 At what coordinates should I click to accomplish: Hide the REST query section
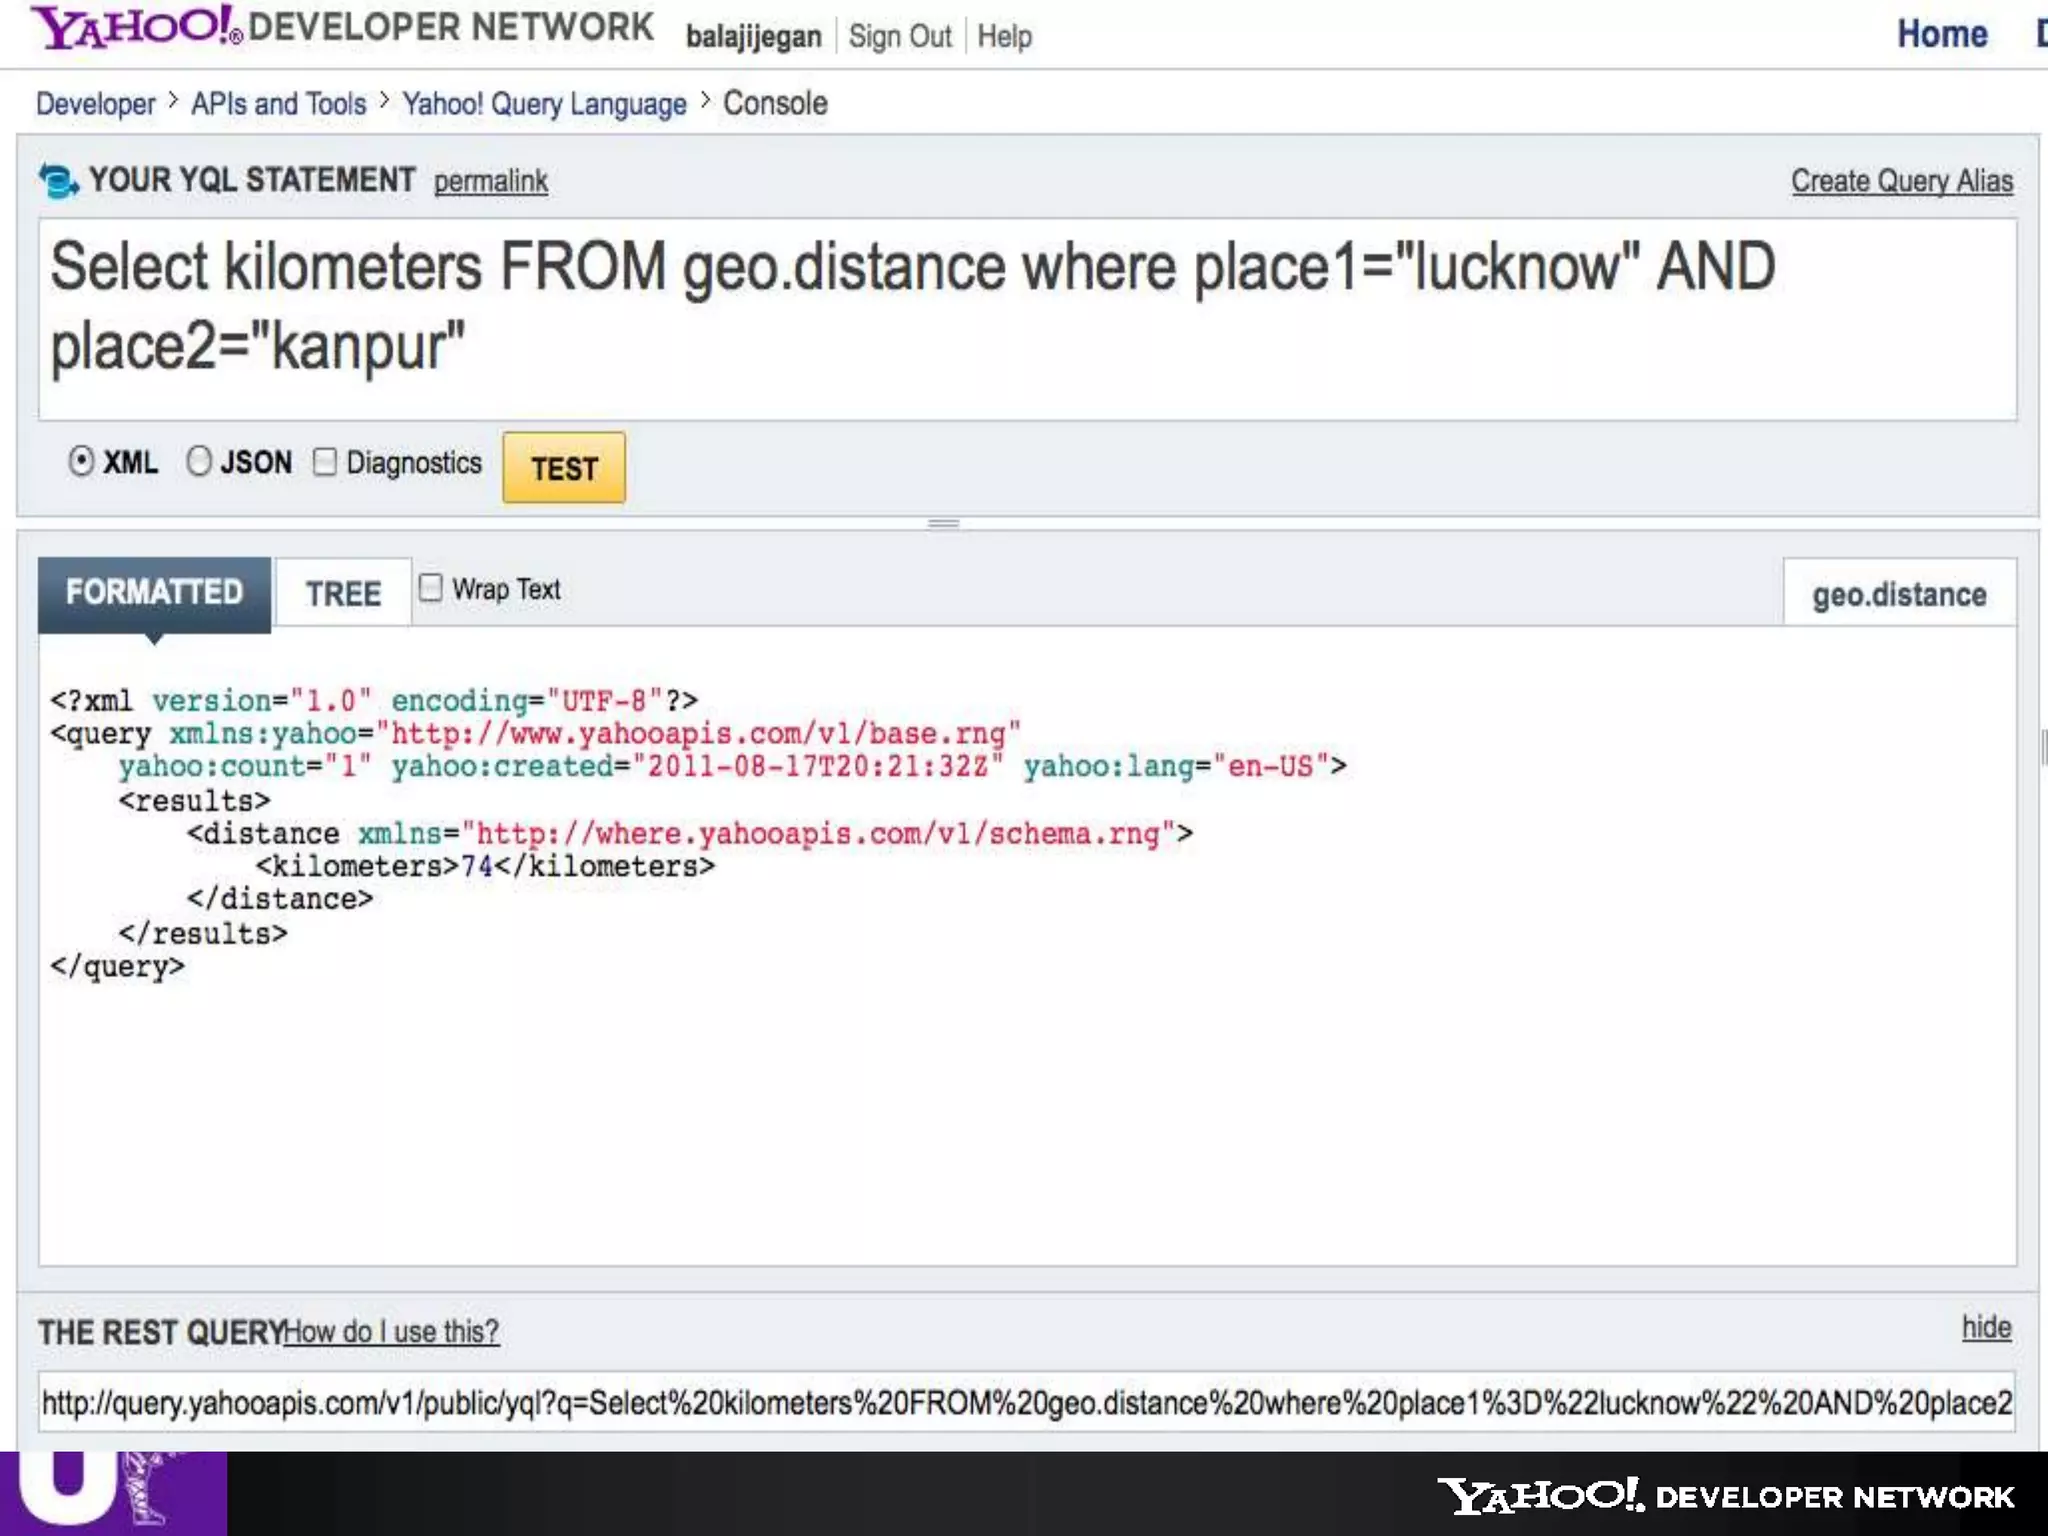pyautogui.click(x=1985, y=1327)
